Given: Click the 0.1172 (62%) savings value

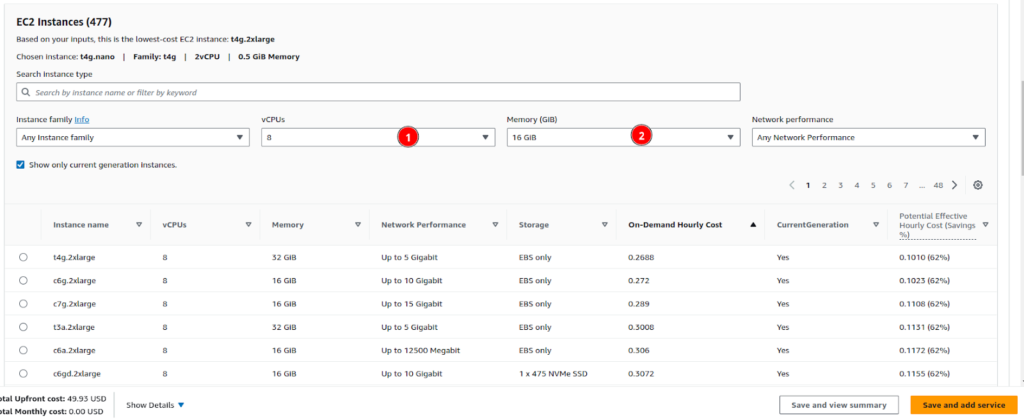Looking at the screenshot, I should point(924,350).
